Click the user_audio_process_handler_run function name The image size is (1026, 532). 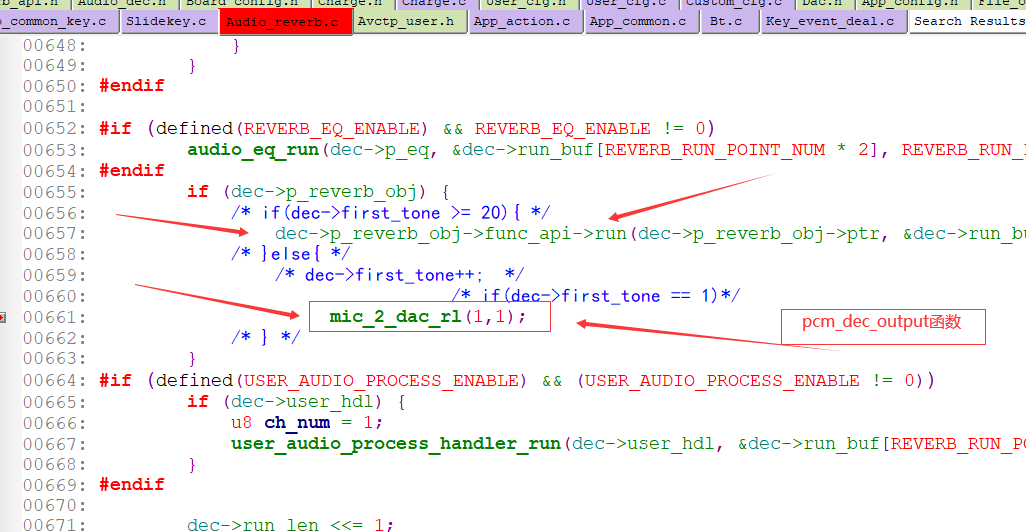[x=395, y=444]
